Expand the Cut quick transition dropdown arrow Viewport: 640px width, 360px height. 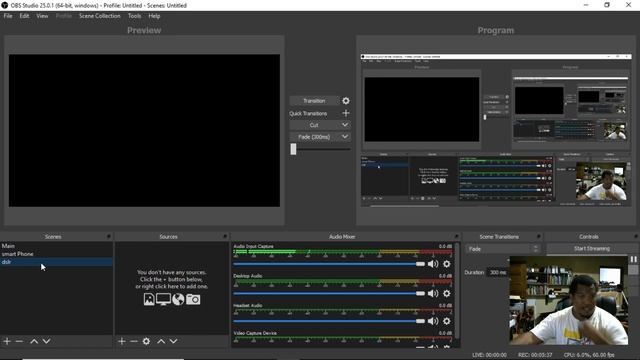click(x=345, y=125)
